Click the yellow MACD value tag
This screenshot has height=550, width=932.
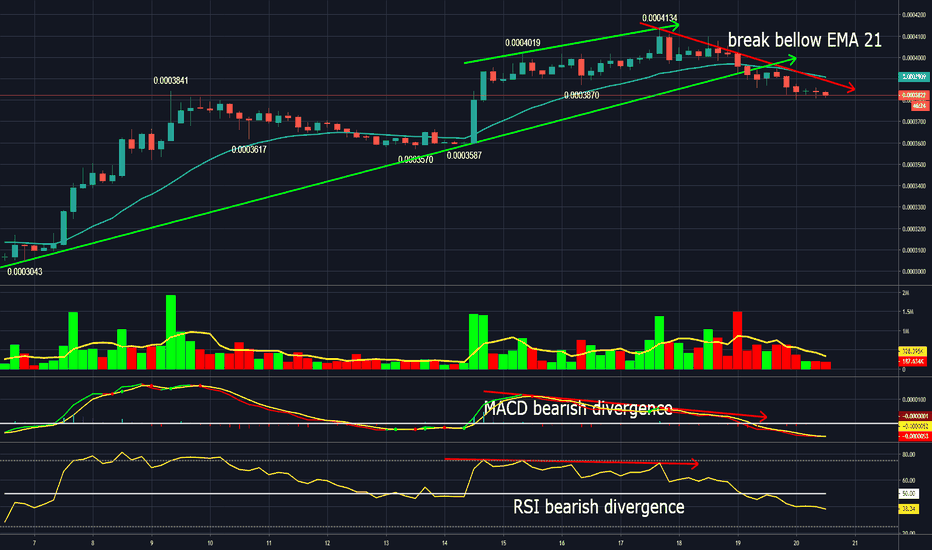[914, 426]
